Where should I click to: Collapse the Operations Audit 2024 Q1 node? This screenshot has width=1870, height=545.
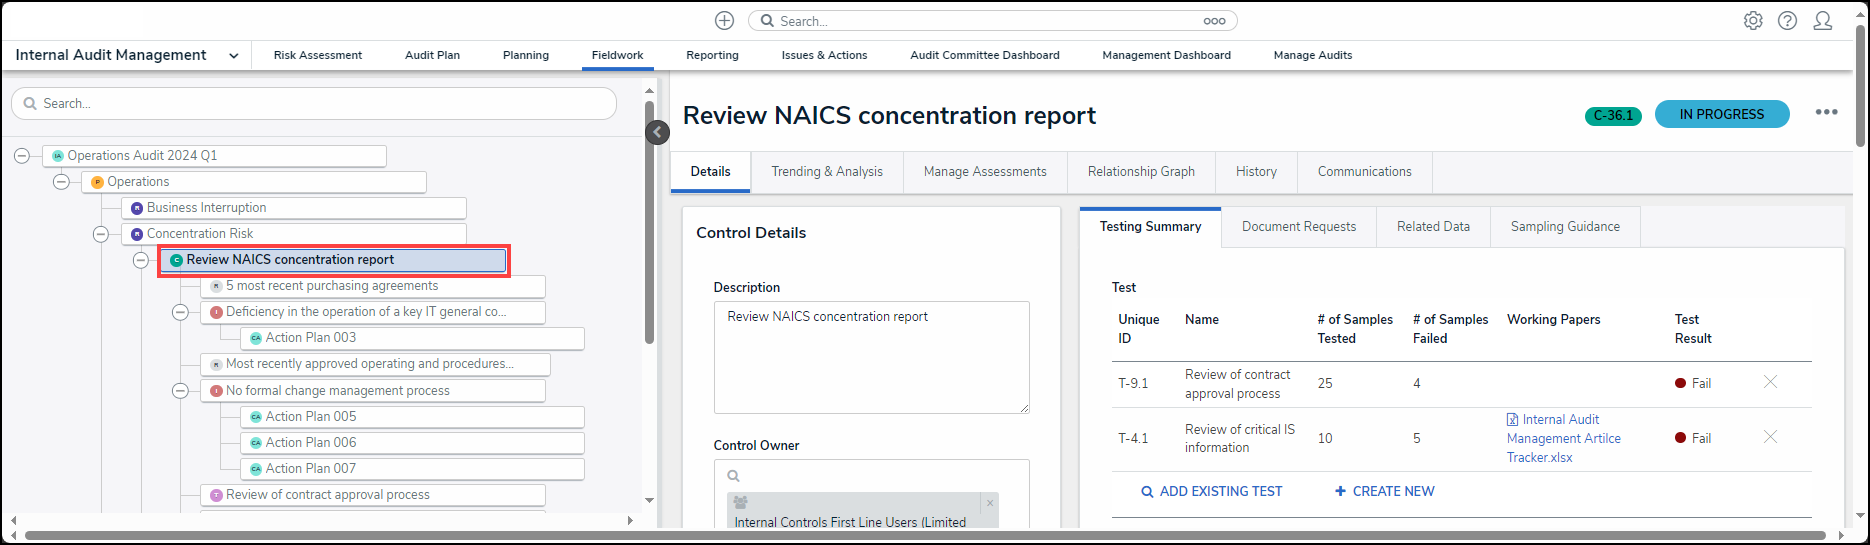pyautogui.click(x=22, y=155)
